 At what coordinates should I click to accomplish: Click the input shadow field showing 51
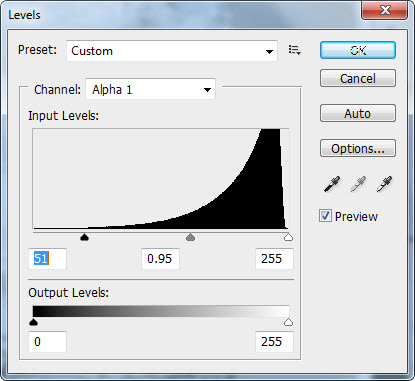(x=47, y=259)
